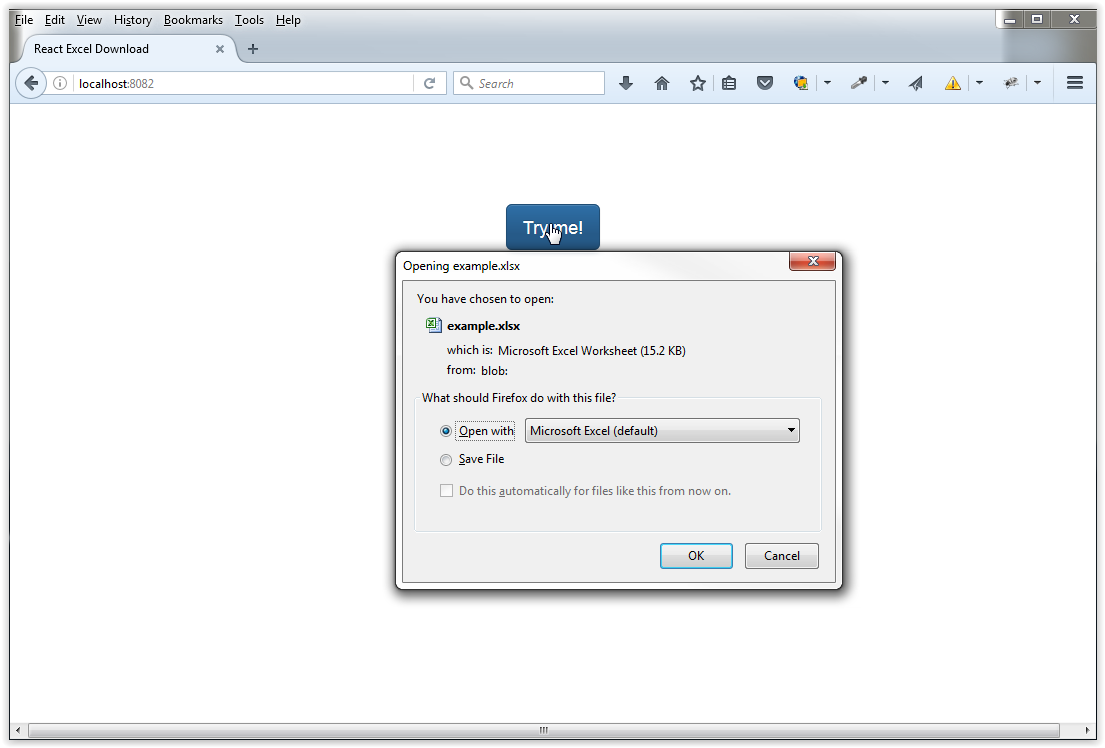Go to the Home page icon
Screen dimensions: 1105x748
tap(661, 83)
